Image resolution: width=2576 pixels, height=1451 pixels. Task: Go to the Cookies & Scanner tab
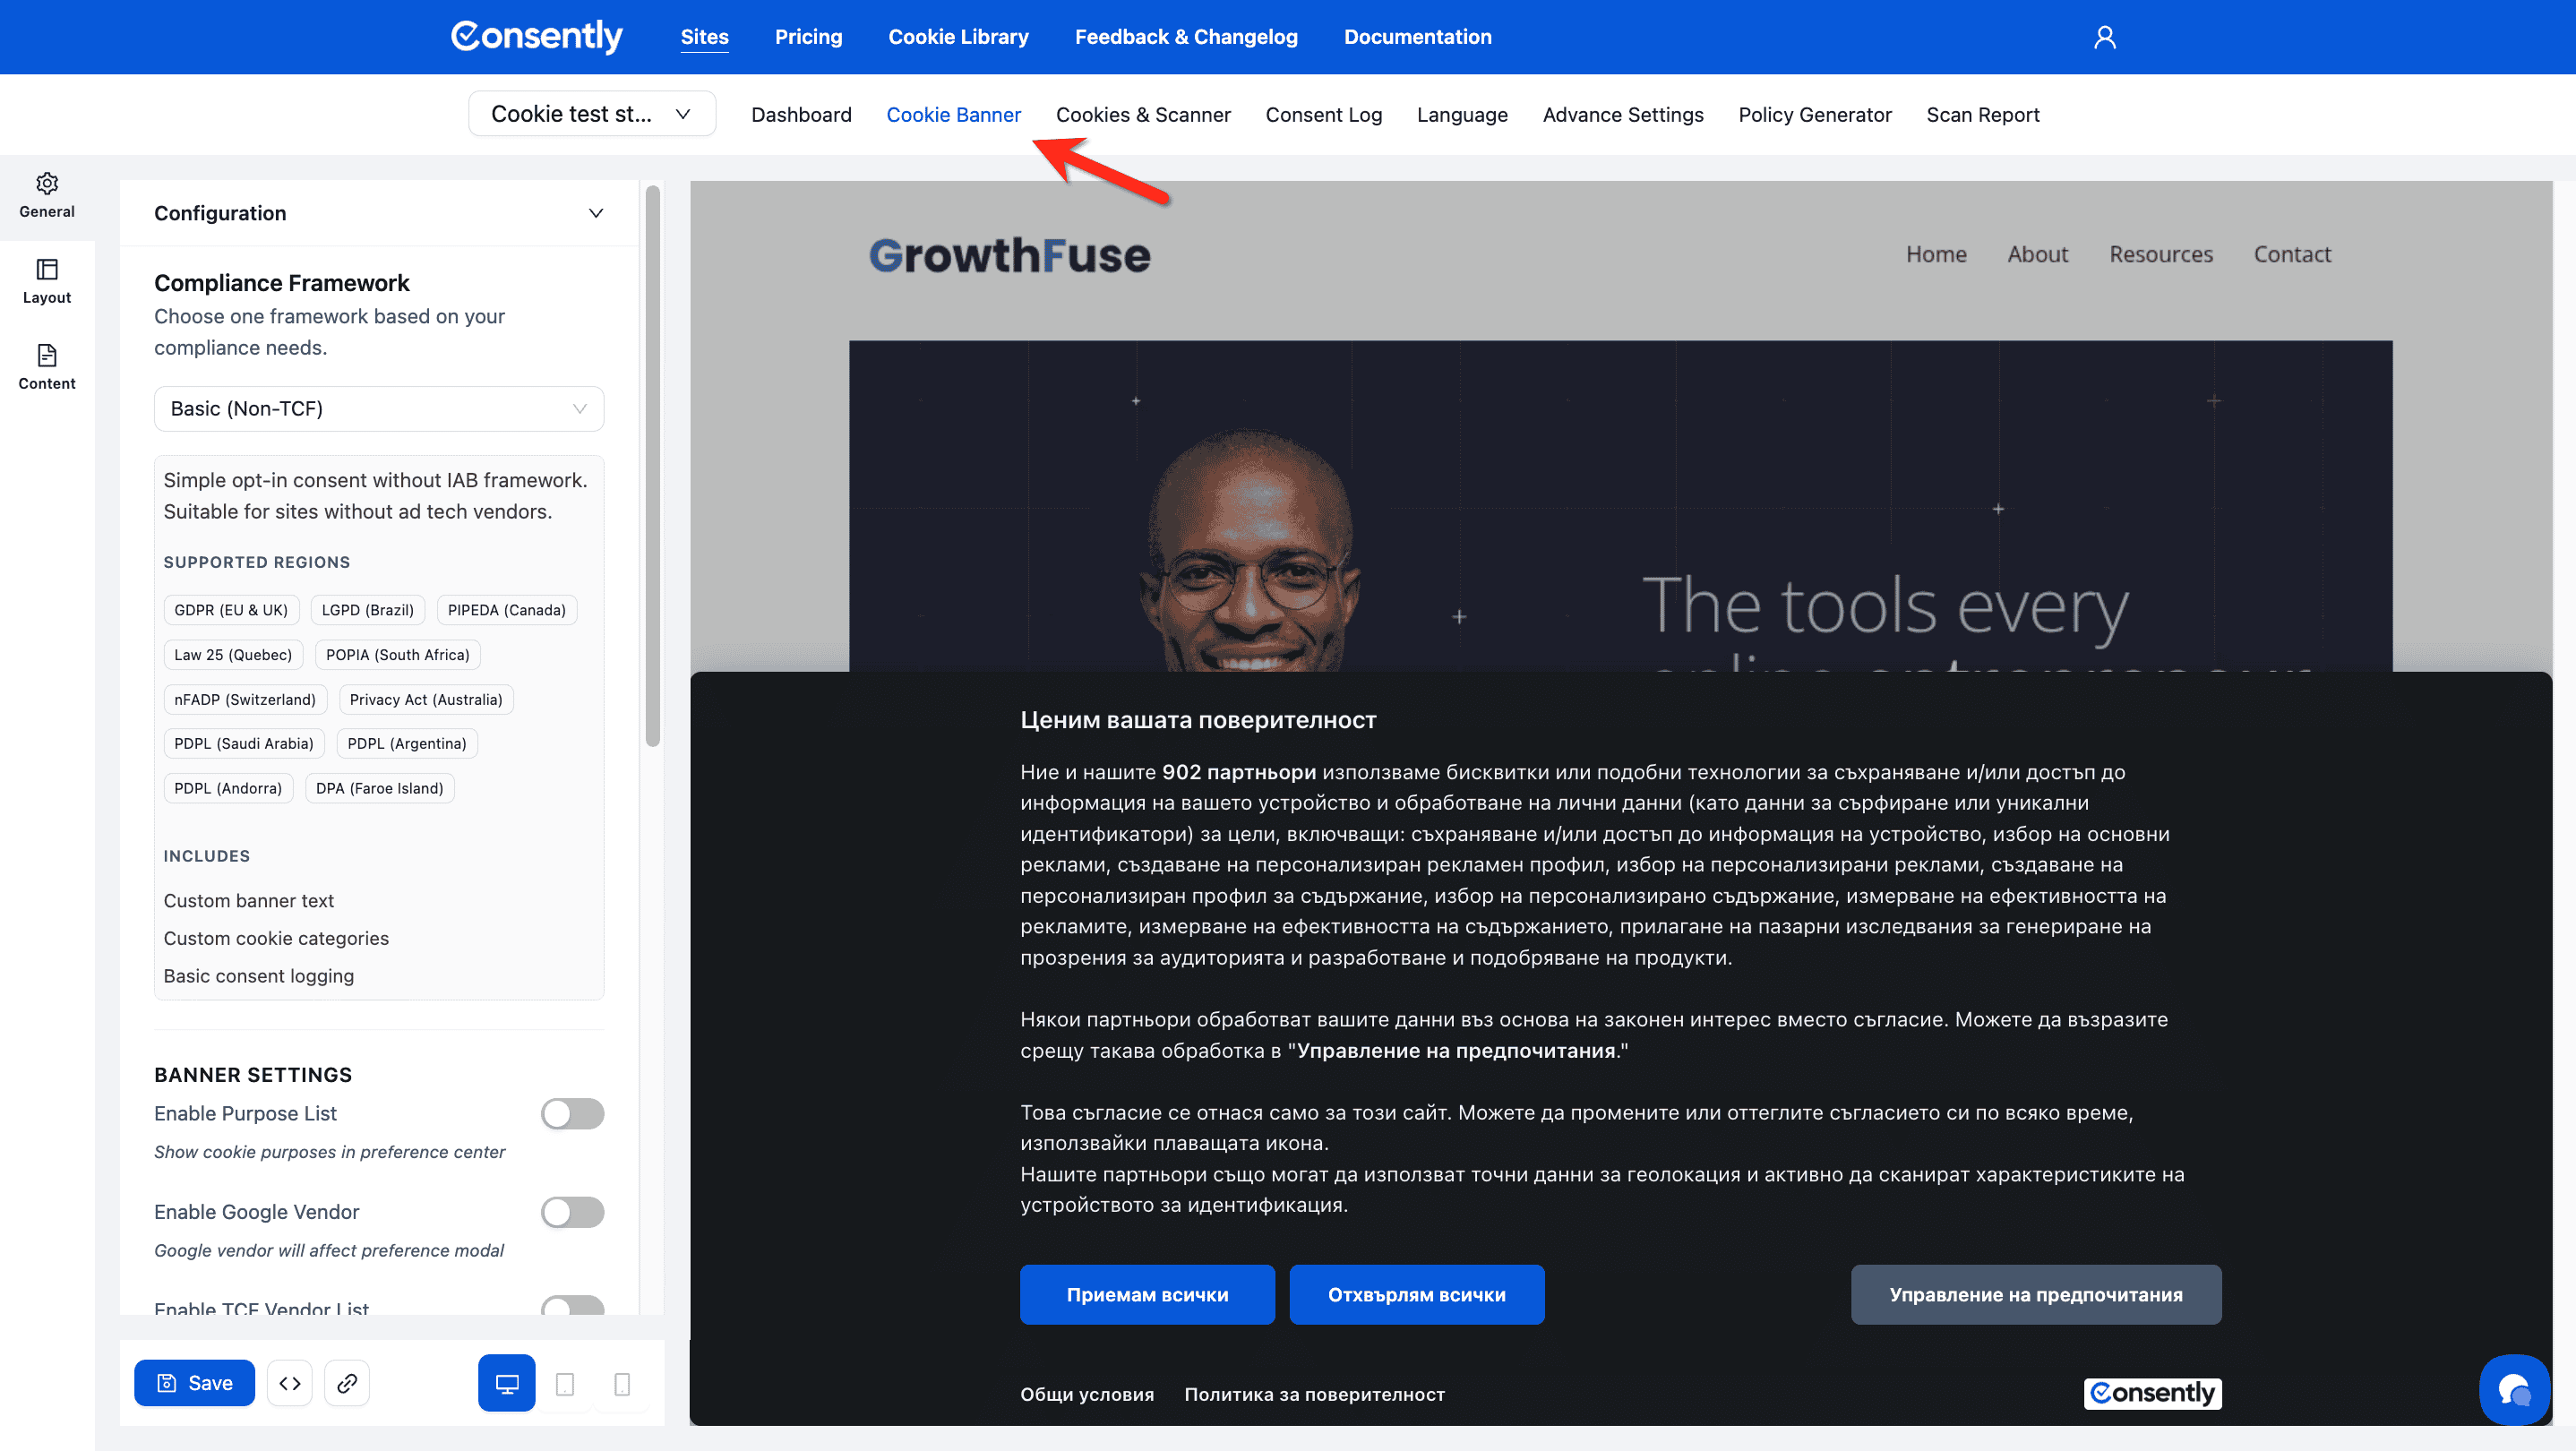(1142, 114)
